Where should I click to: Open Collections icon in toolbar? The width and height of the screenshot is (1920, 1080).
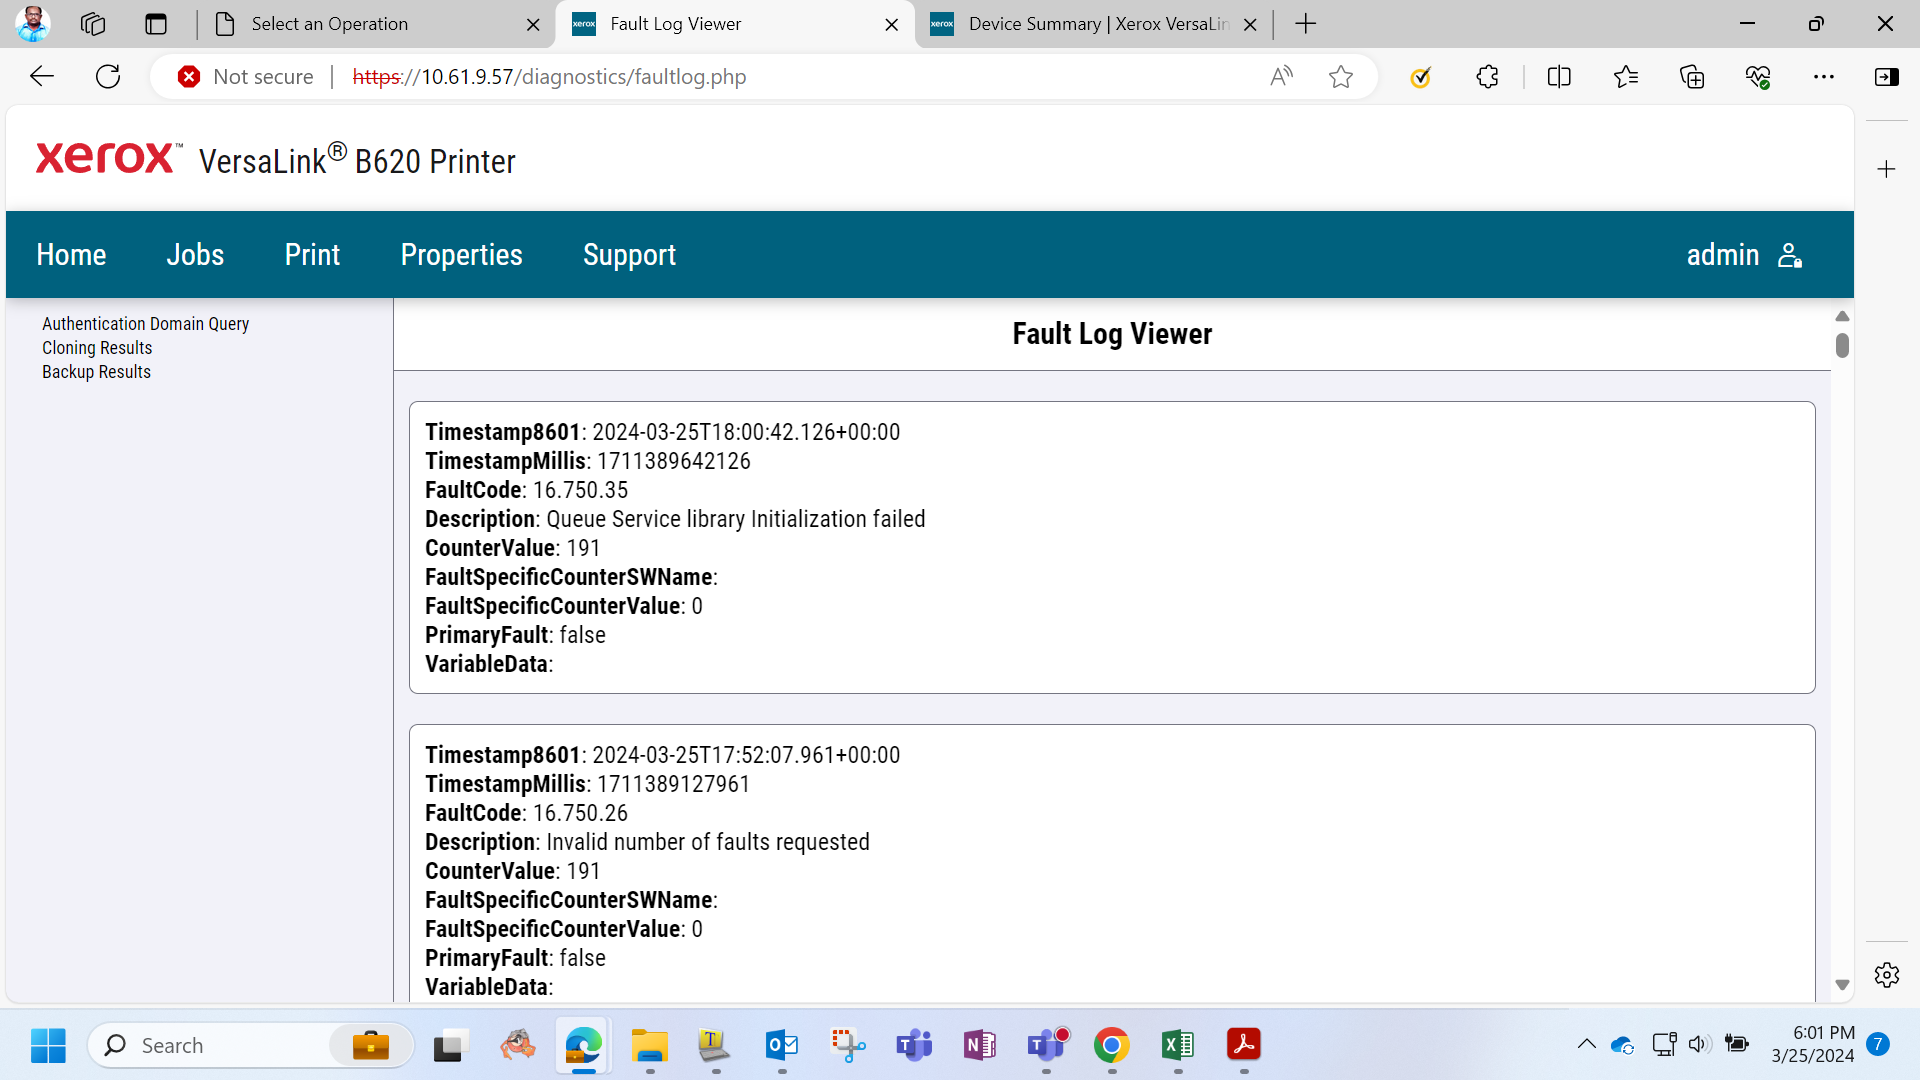(x=1692, y=76)
